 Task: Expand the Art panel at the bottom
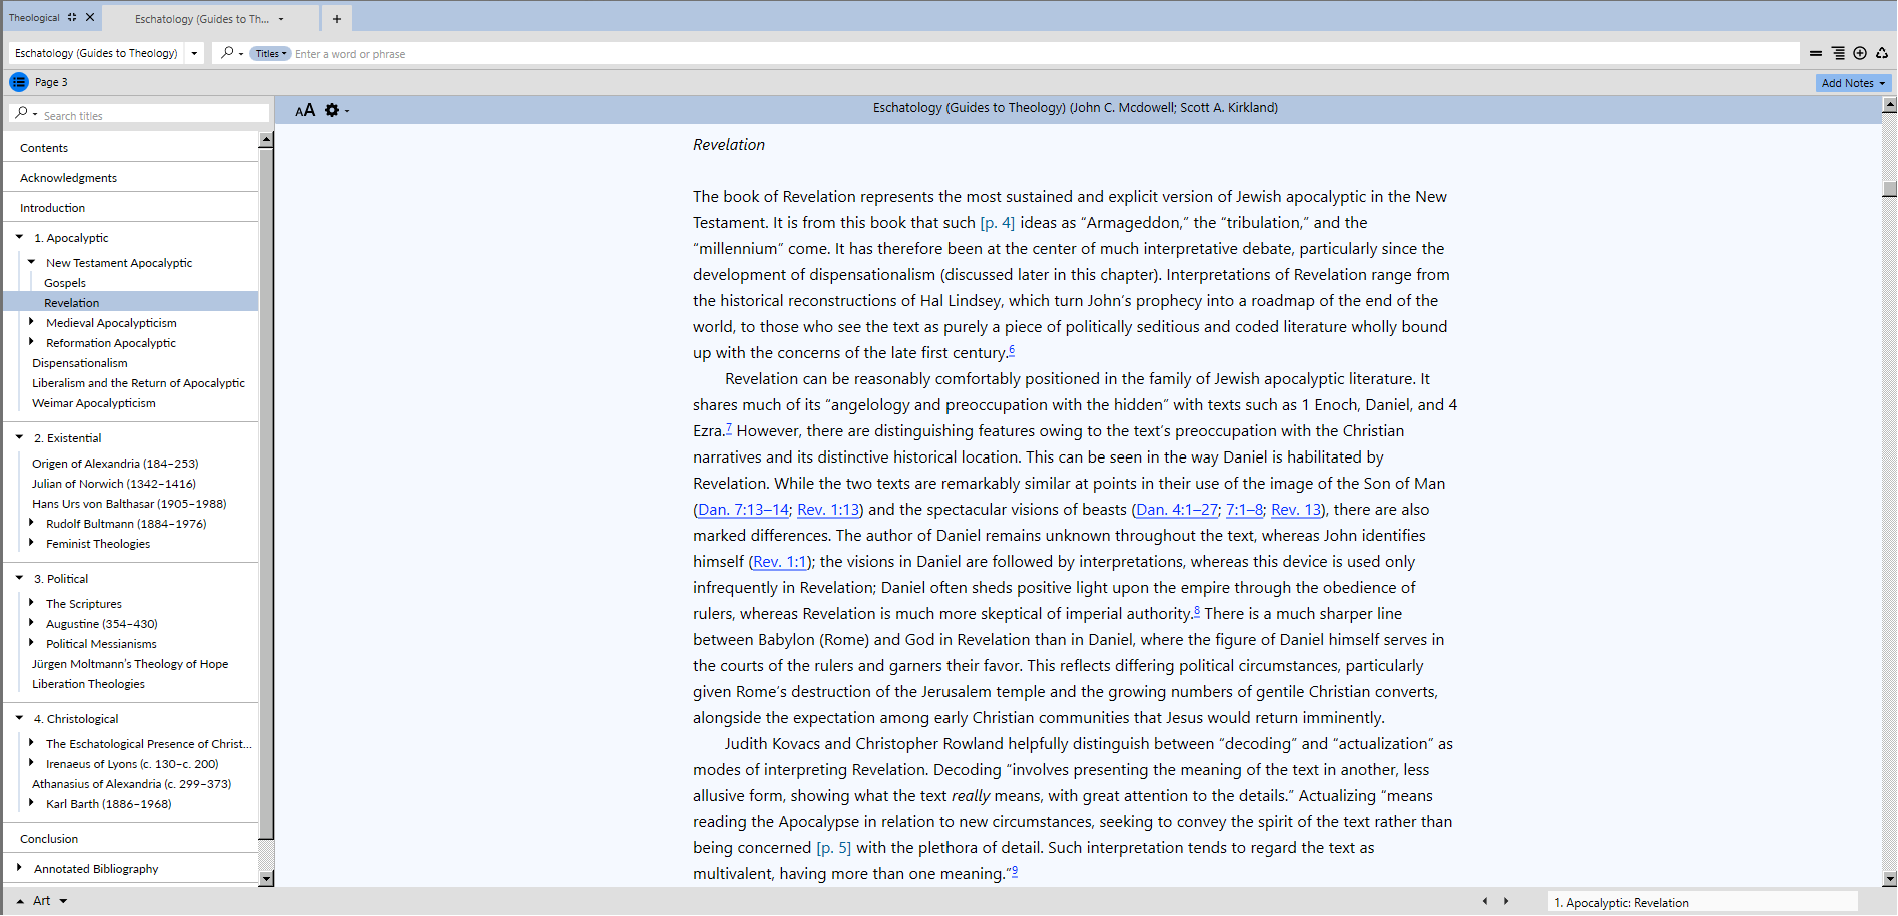click(x=20, y=901)
